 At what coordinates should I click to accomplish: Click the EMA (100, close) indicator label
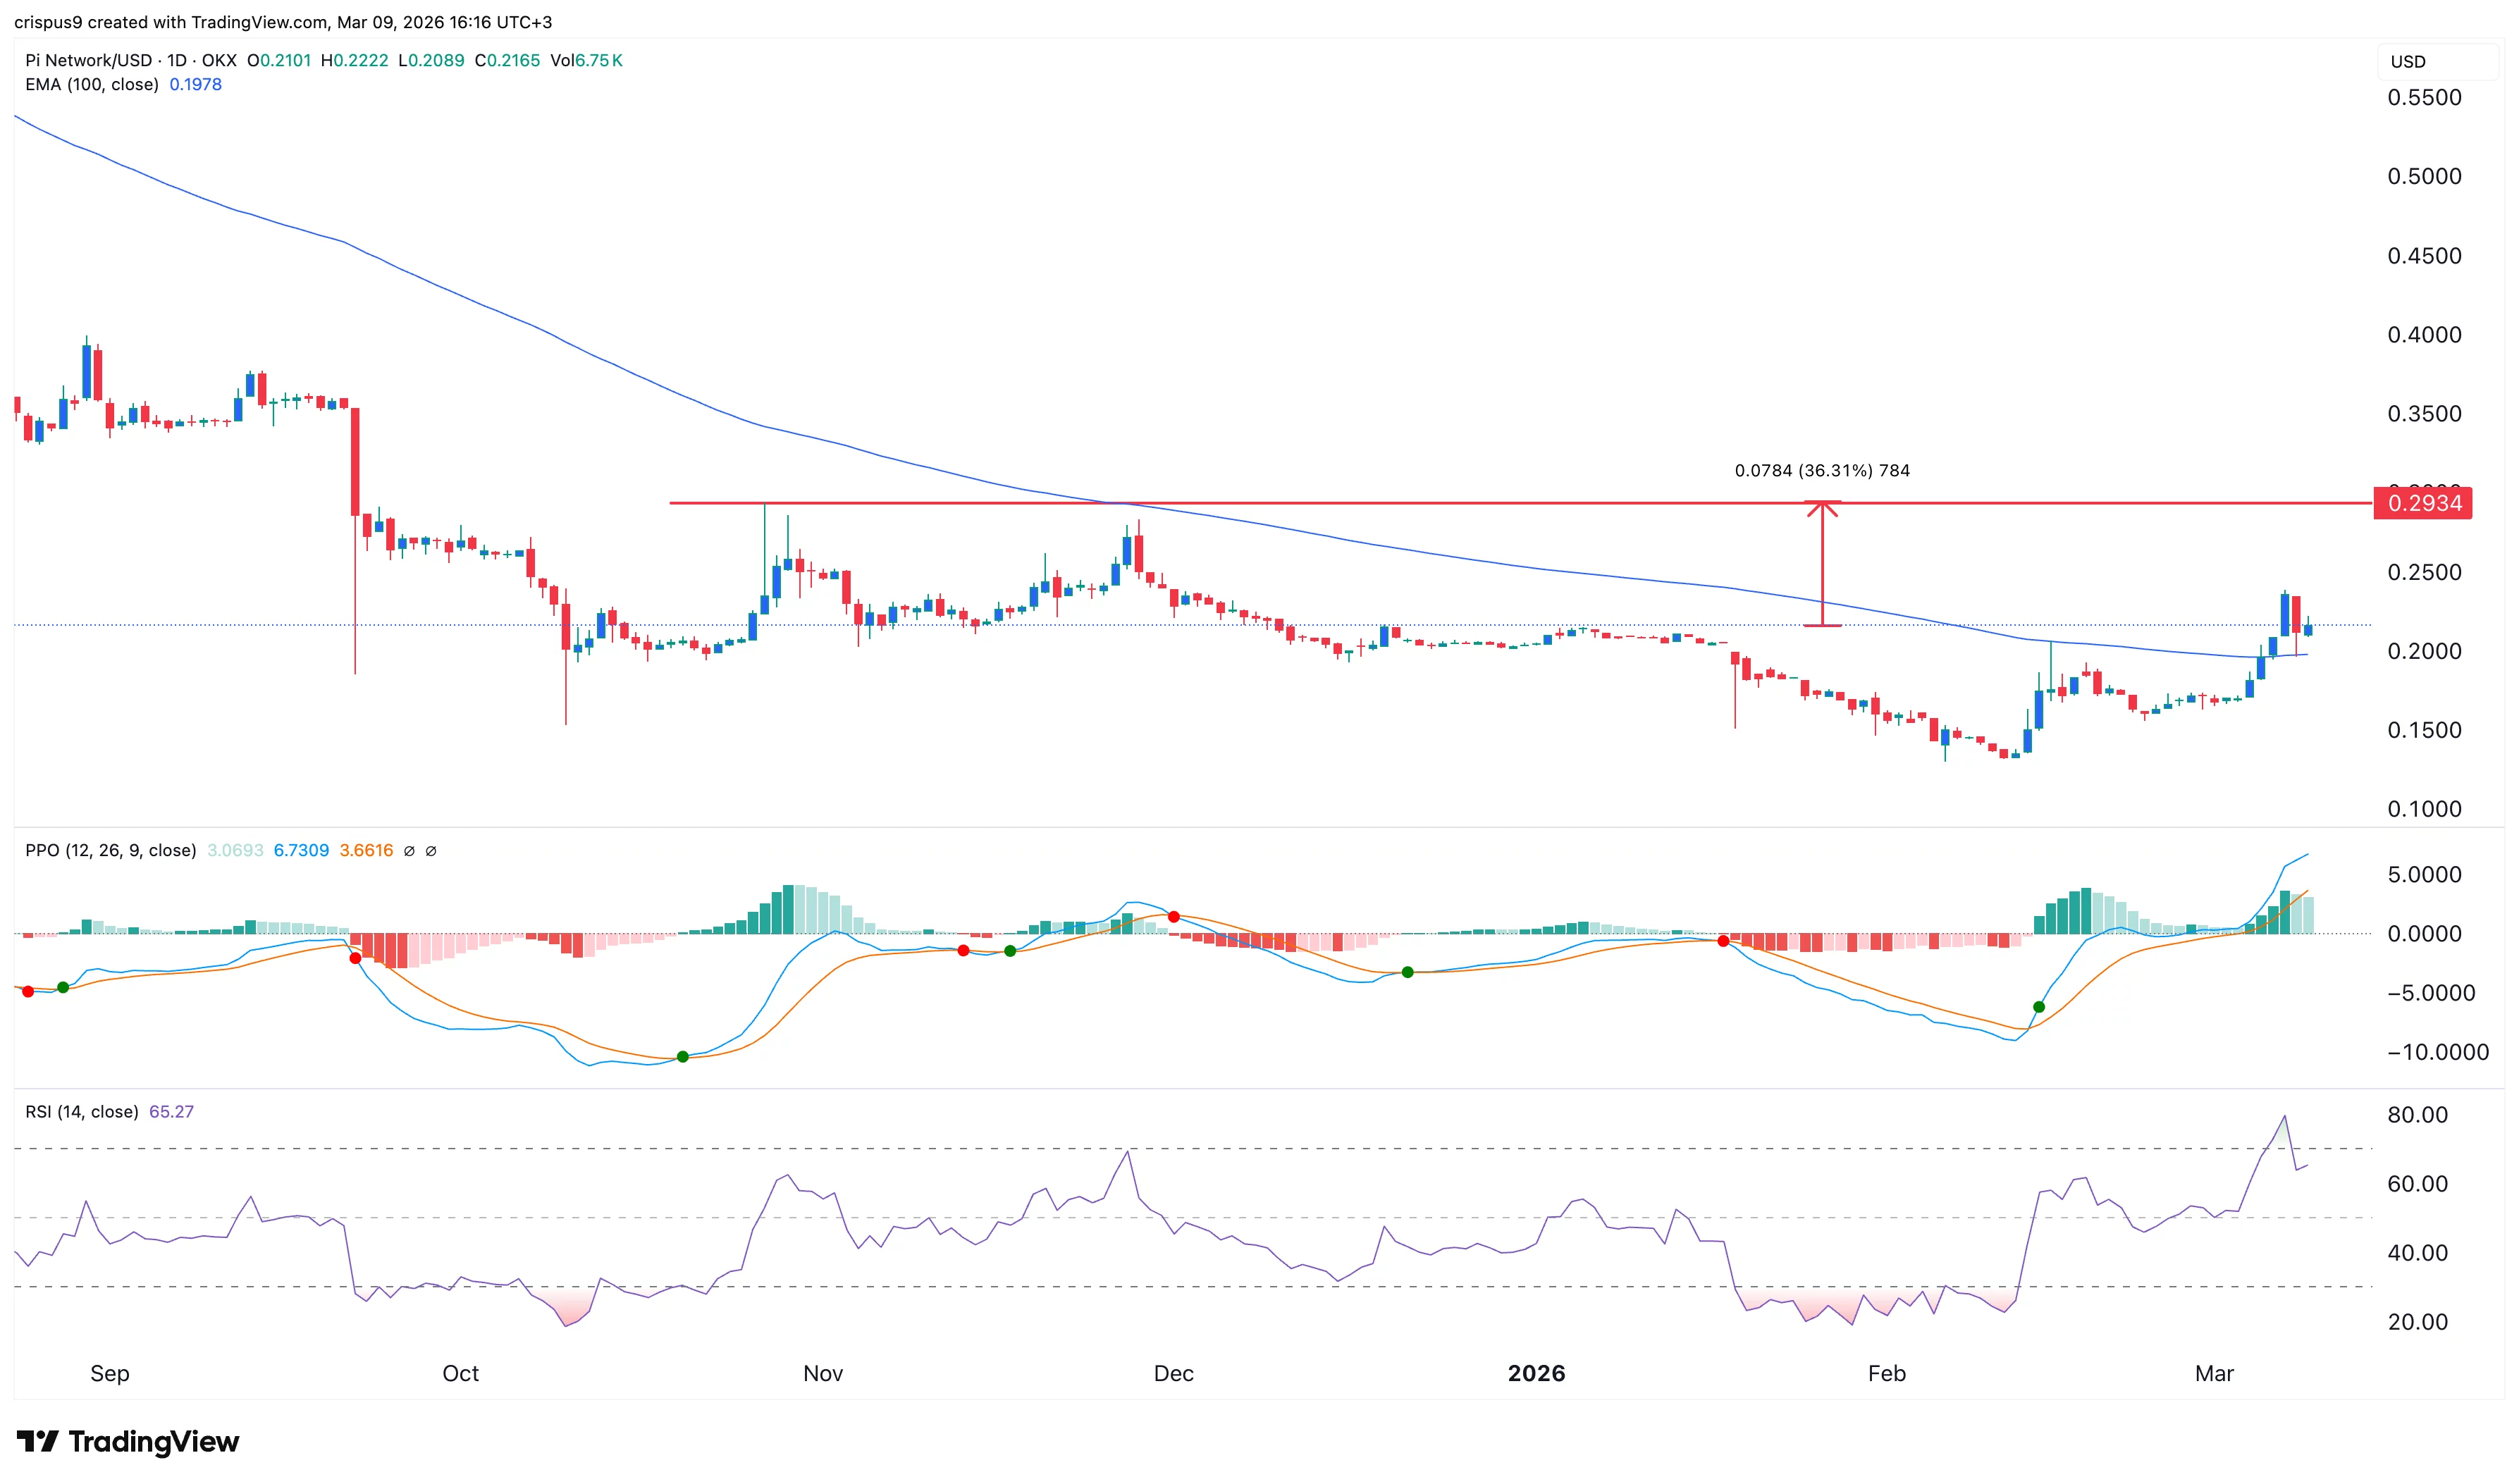93,86
